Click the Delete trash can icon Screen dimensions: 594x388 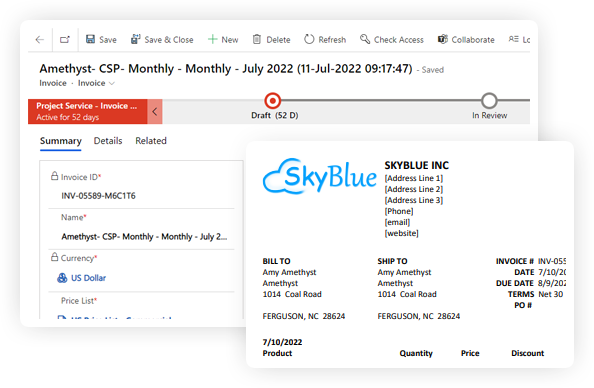coord(257,39)
